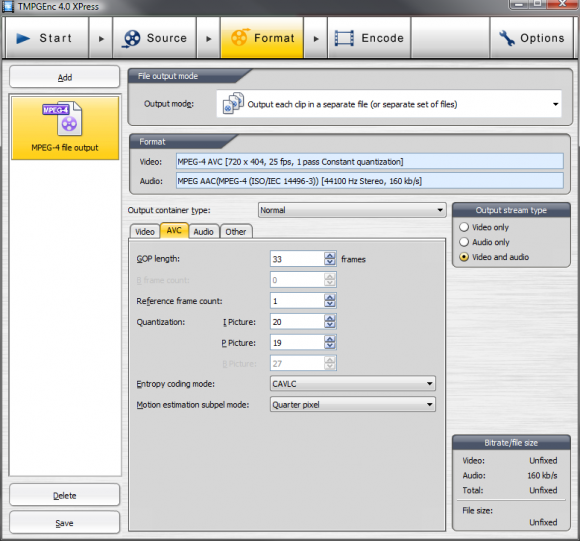
Task: Click the Audio format summary field
Action: pyautogui.click(x=370, y=181)
